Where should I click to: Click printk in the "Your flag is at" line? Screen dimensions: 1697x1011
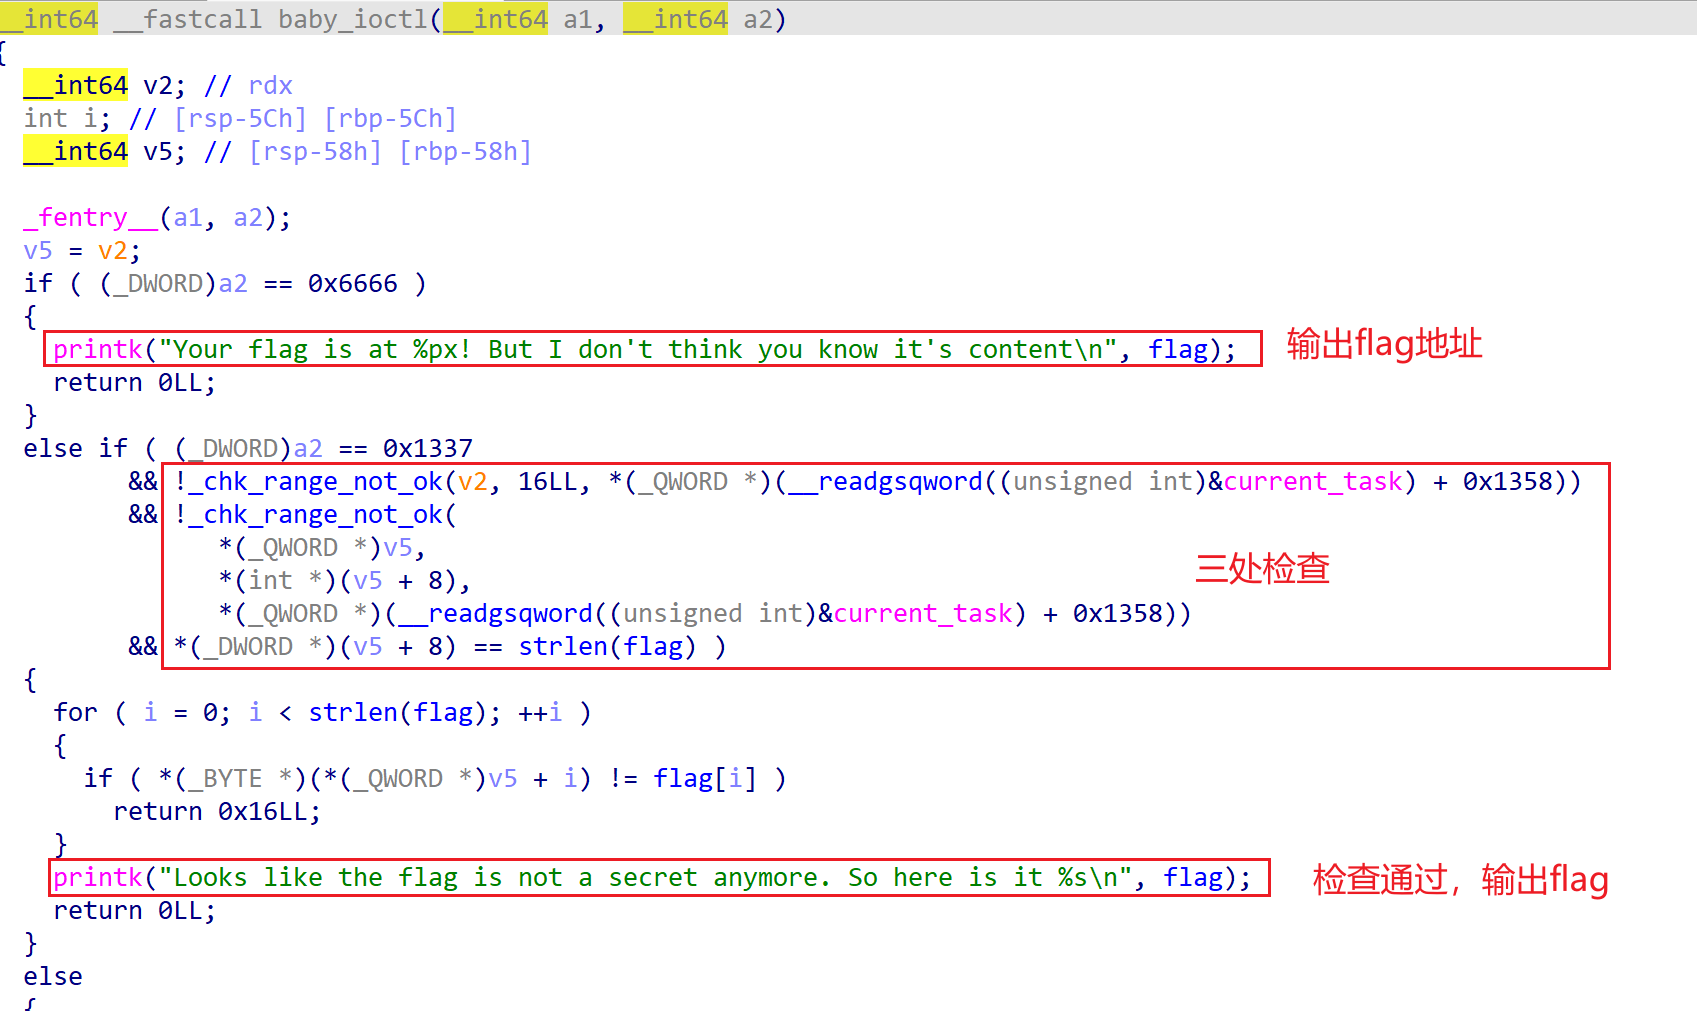pyautogui.click(x=97, y=349)
